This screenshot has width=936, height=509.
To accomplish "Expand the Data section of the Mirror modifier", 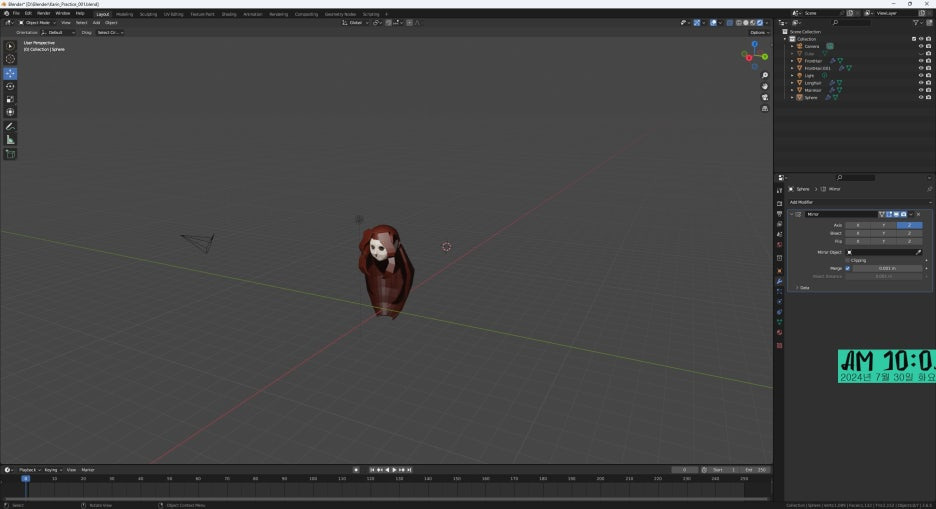I will [x=804, y=287].
